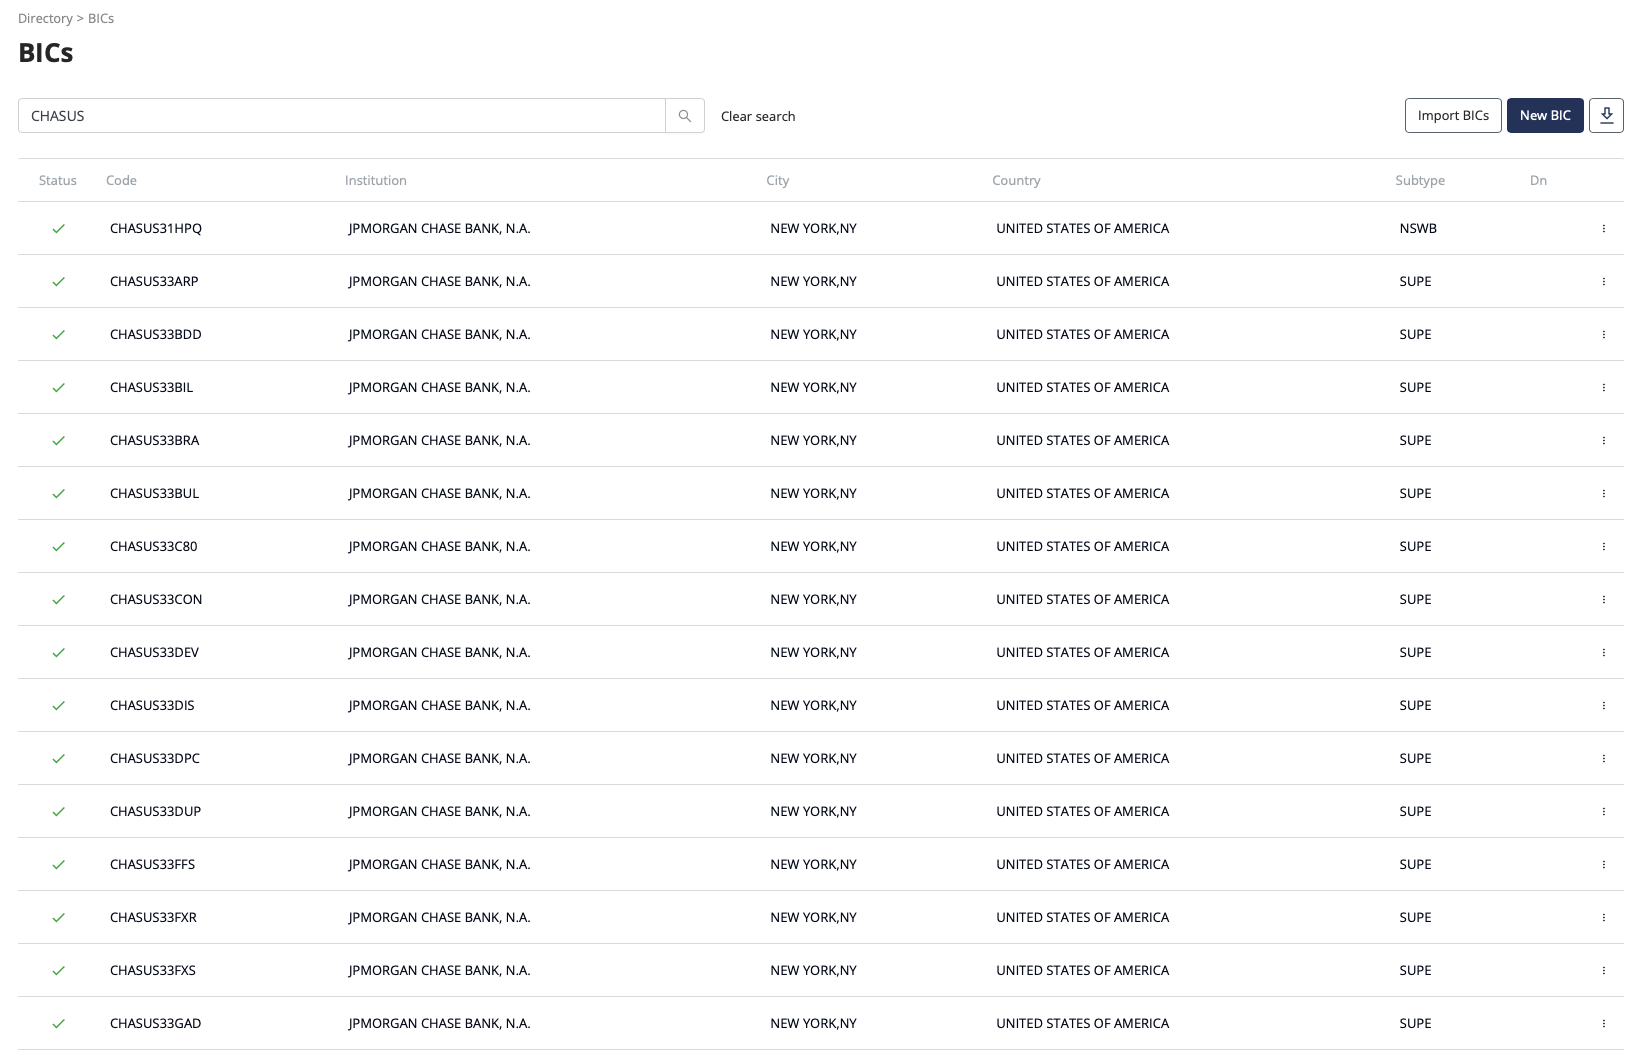
Task: Click country cell in CHASUS33BRA row
Action: (x=1083, y=441)
